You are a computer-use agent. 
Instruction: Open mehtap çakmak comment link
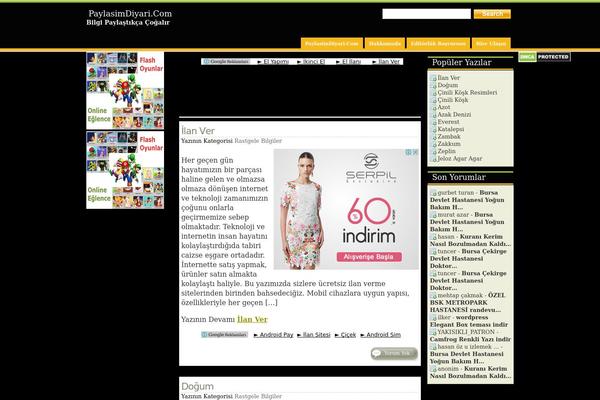(468, 302)
